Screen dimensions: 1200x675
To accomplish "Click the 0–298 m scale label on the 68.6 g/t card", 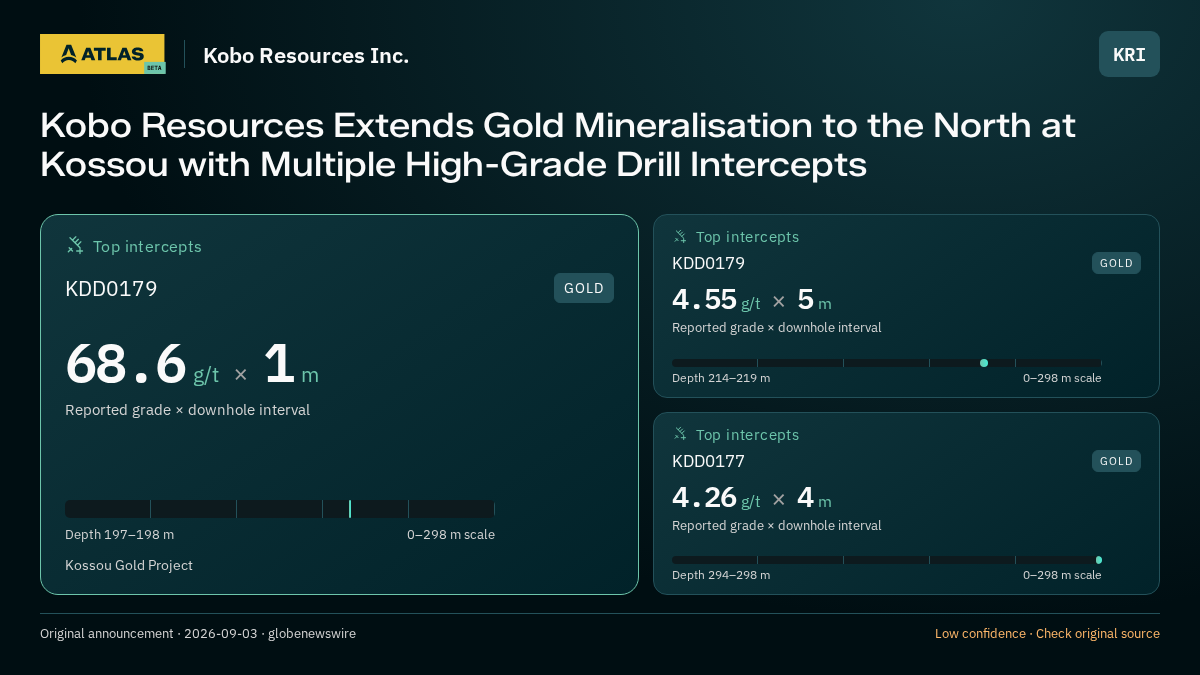I will 451,534.
